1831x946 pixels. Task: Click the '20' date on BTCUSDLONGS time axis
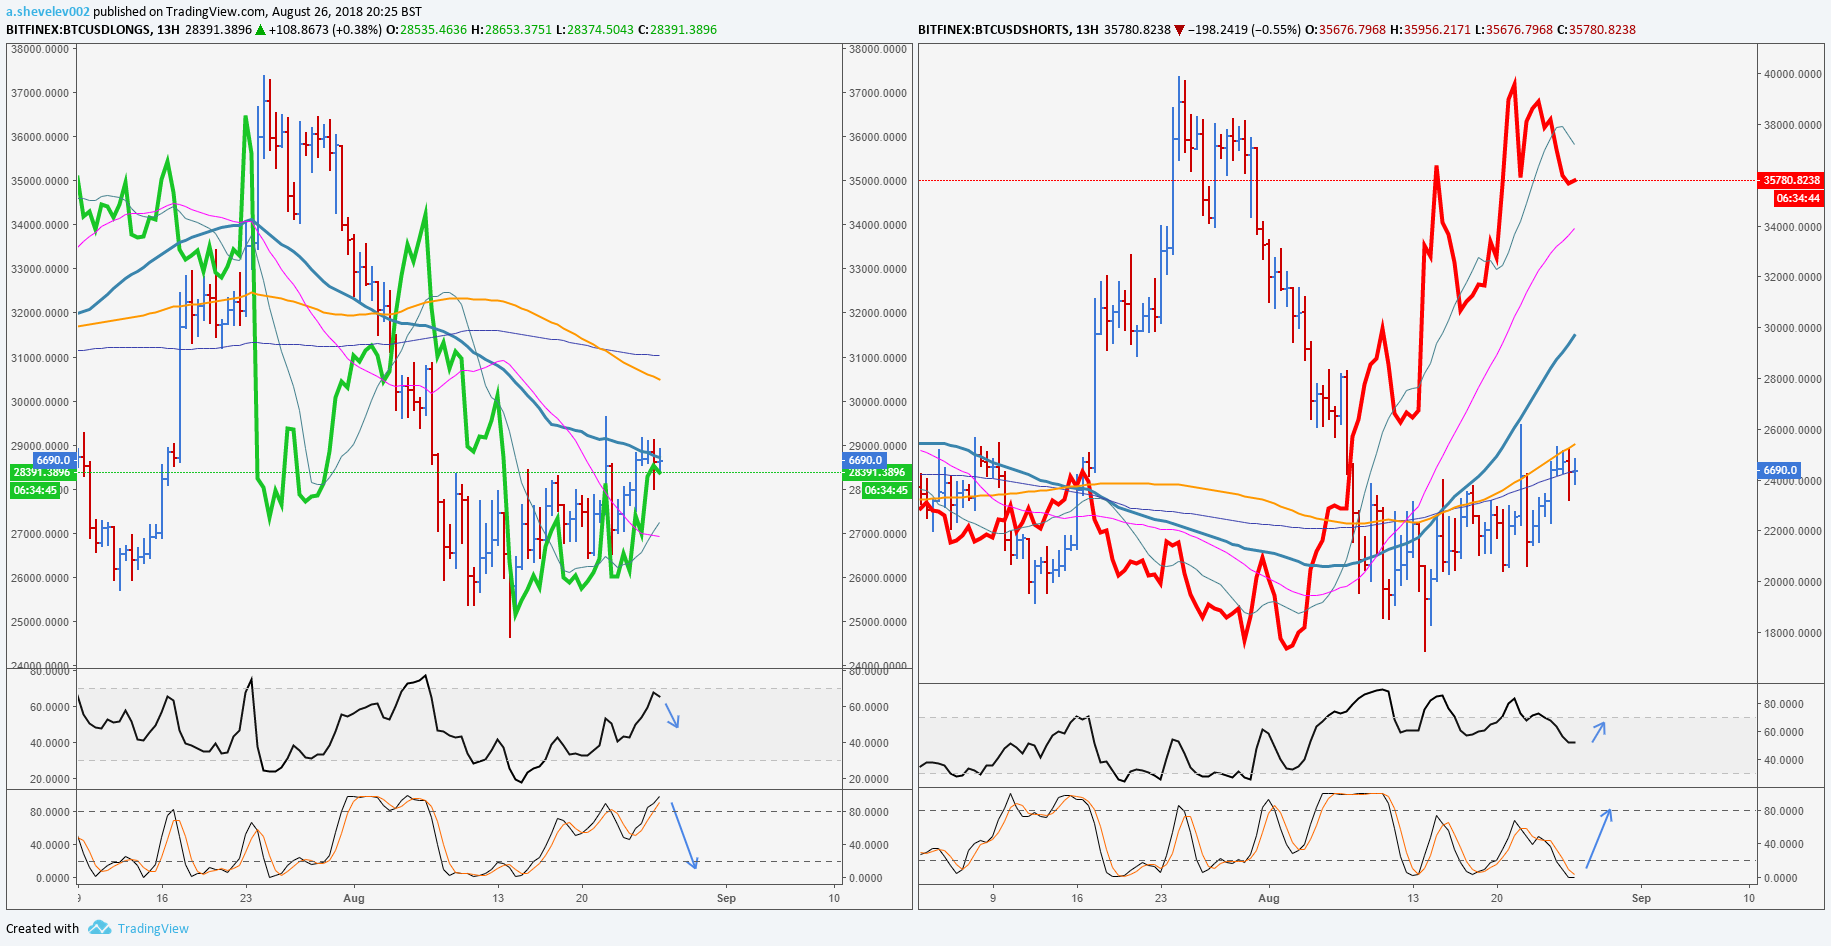[x=582, y=898]
